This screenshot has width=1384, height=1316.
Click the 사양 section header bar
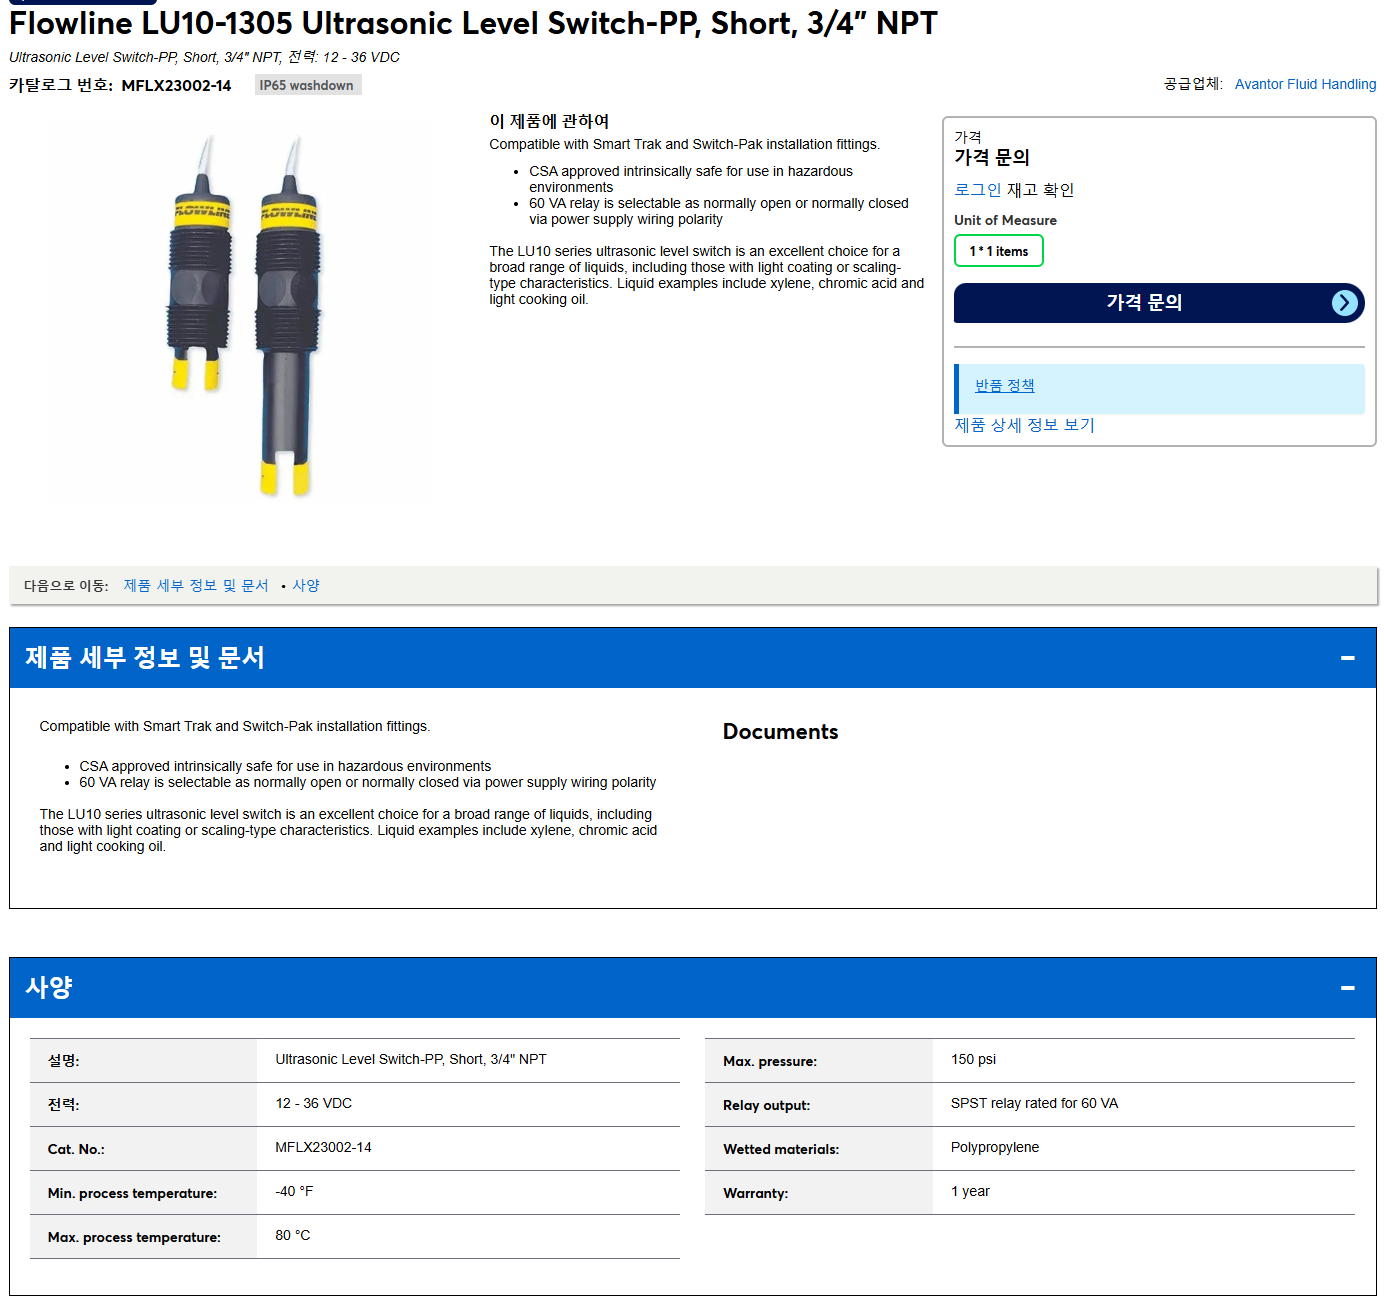[692, 988]
